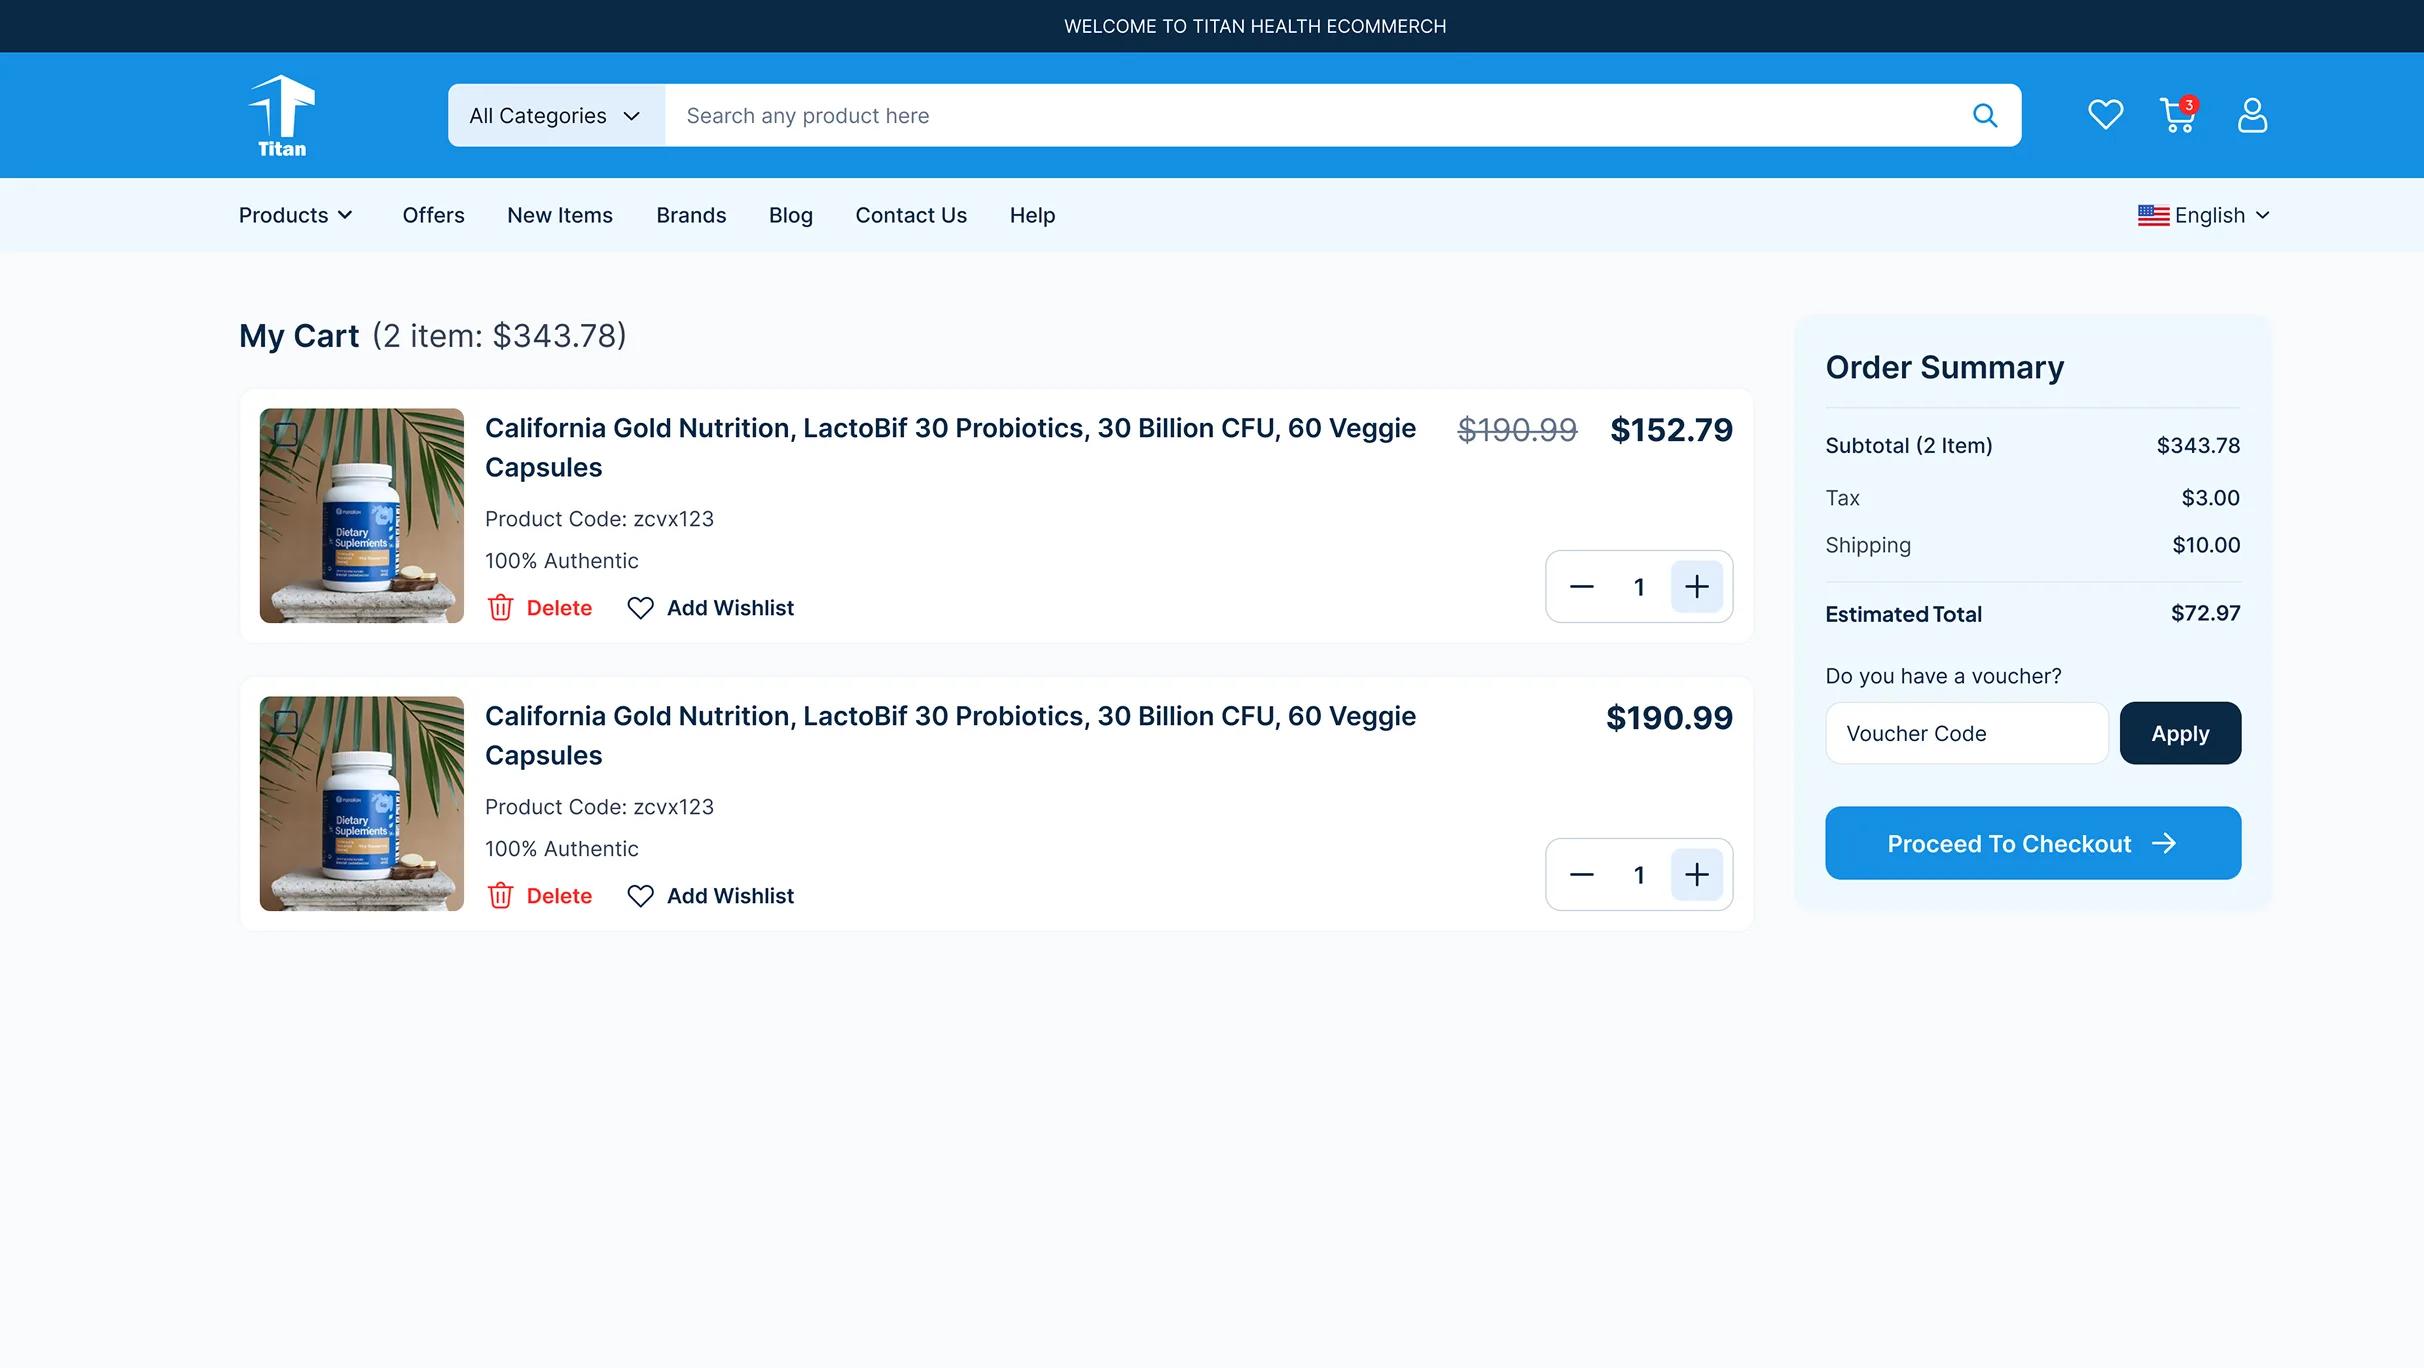Image resolution: width=2424 pixels, height=1368 pixels.
Task: Open the Brands page
Action: (x=691, y=216)
